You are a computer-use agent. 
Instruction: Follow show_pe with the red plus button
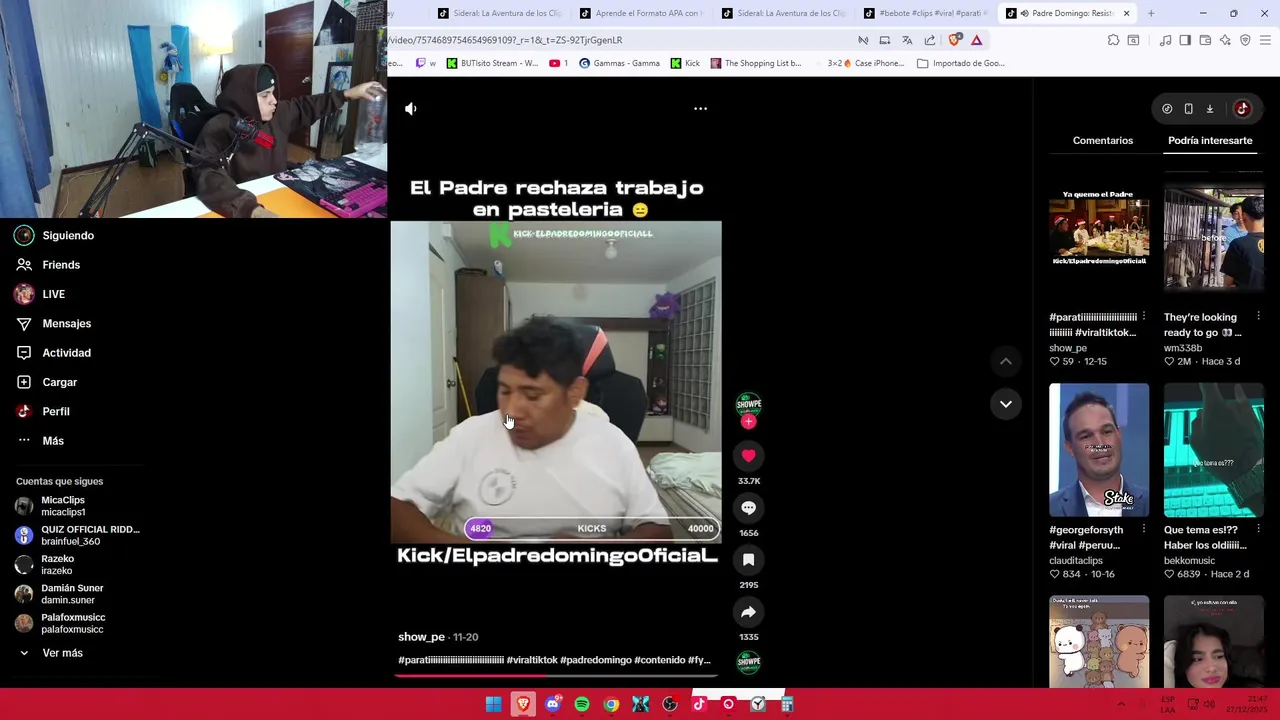coord(748,422)
